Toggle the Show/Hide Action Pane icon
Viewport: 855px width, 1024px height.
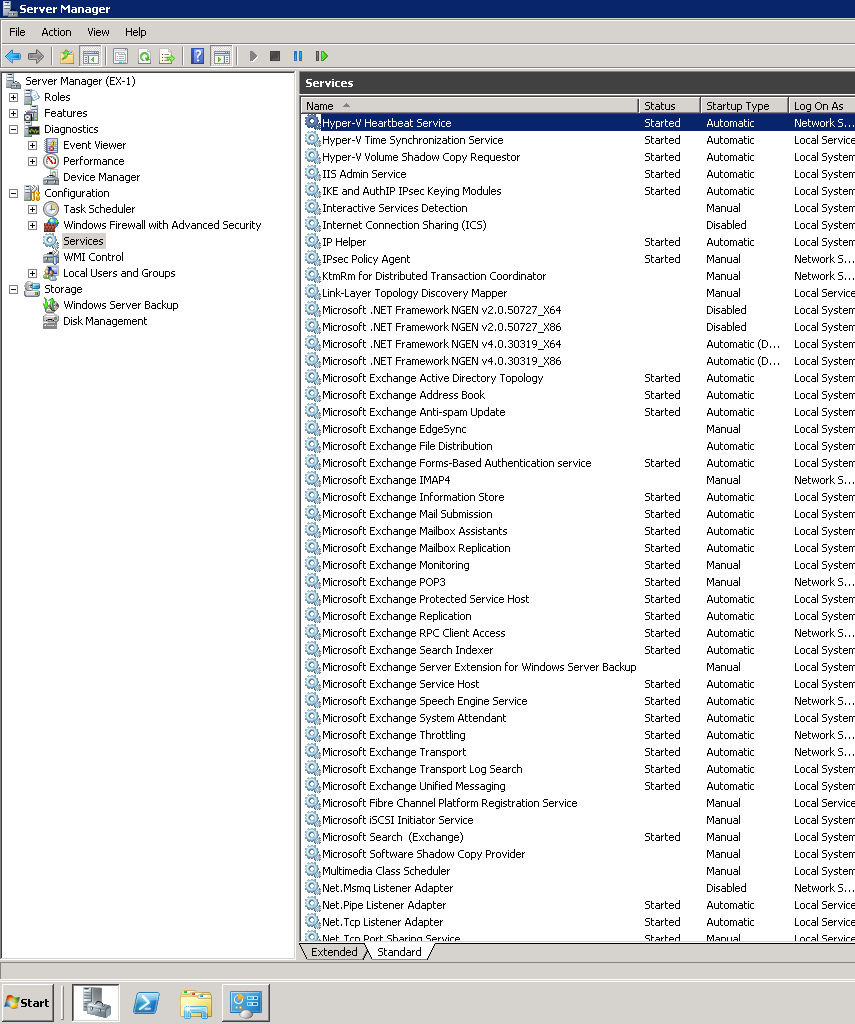point(221,56)
